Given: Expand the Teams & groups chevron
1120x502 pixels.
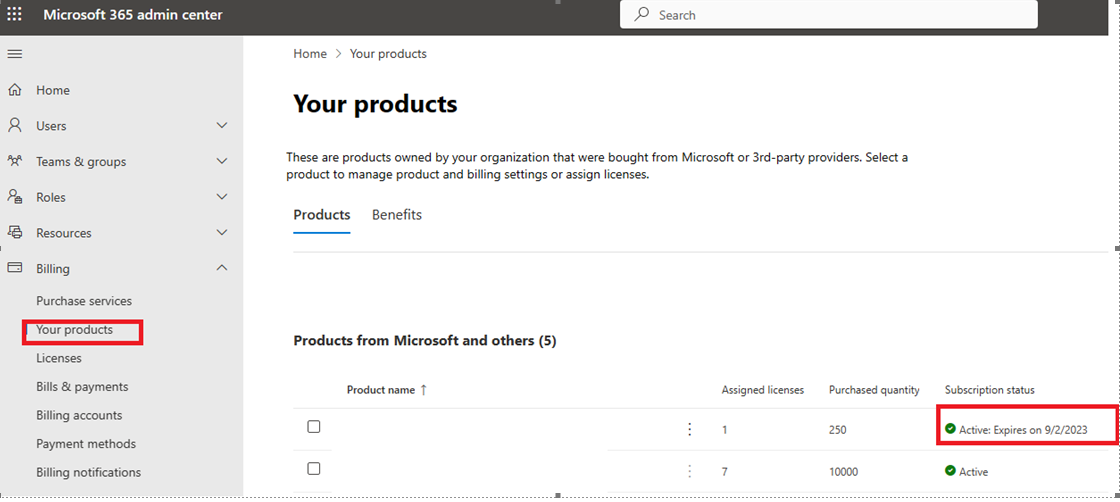Looking at the screenshot, I should (222, 161).
